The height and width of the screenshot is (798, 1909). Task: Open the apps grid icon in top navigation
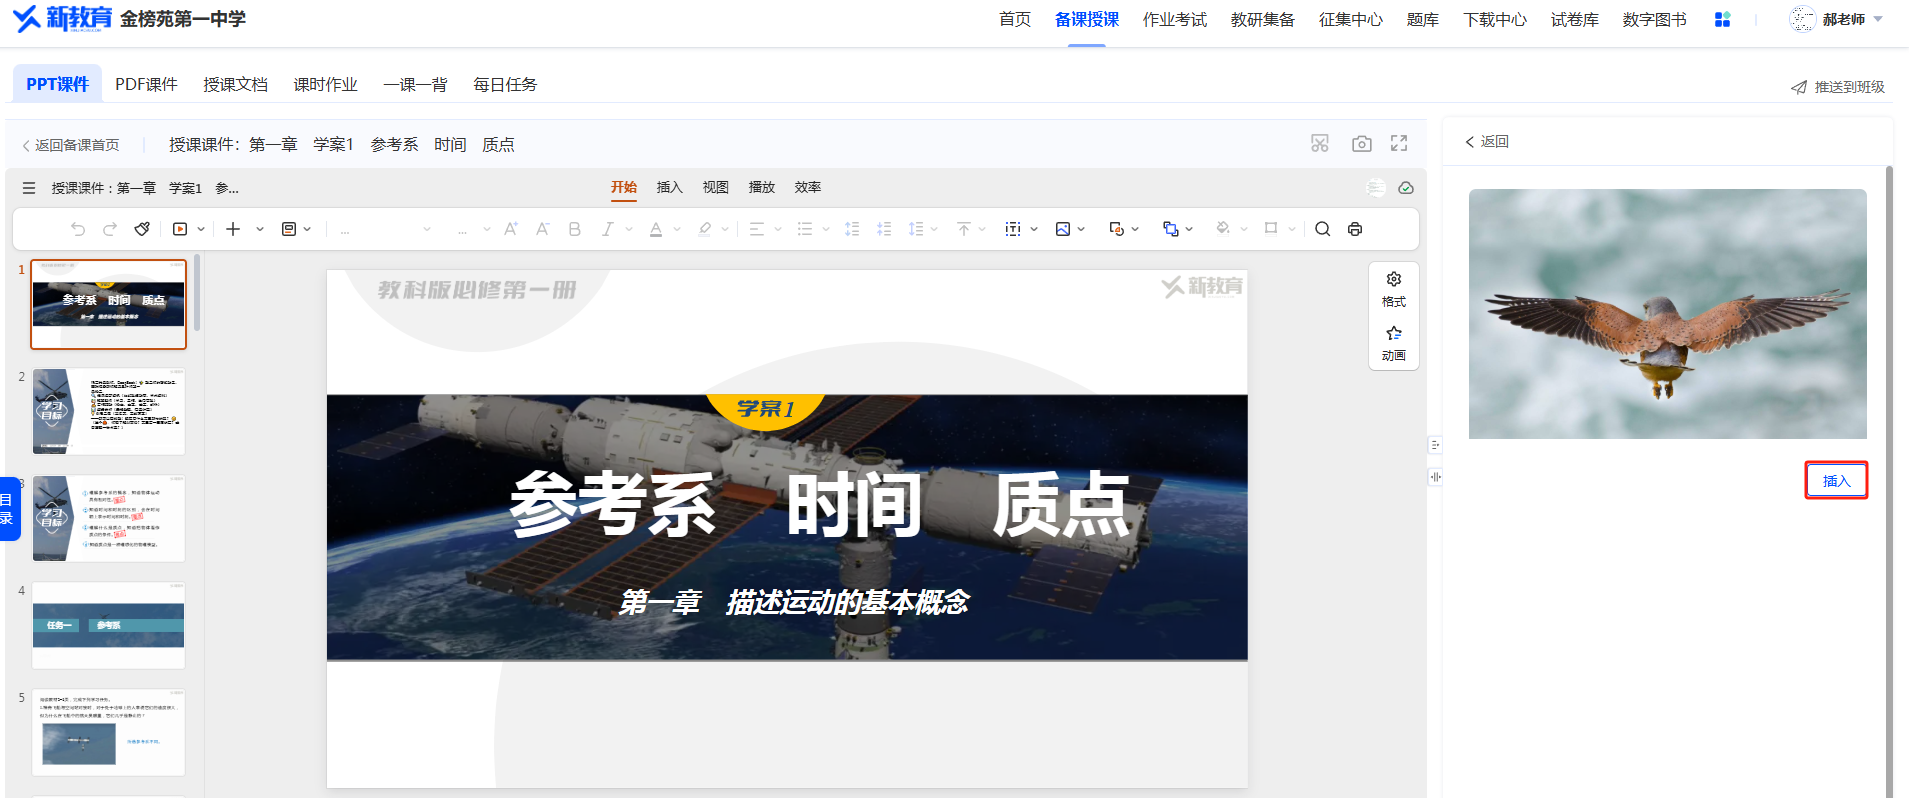pos(1722,20)
